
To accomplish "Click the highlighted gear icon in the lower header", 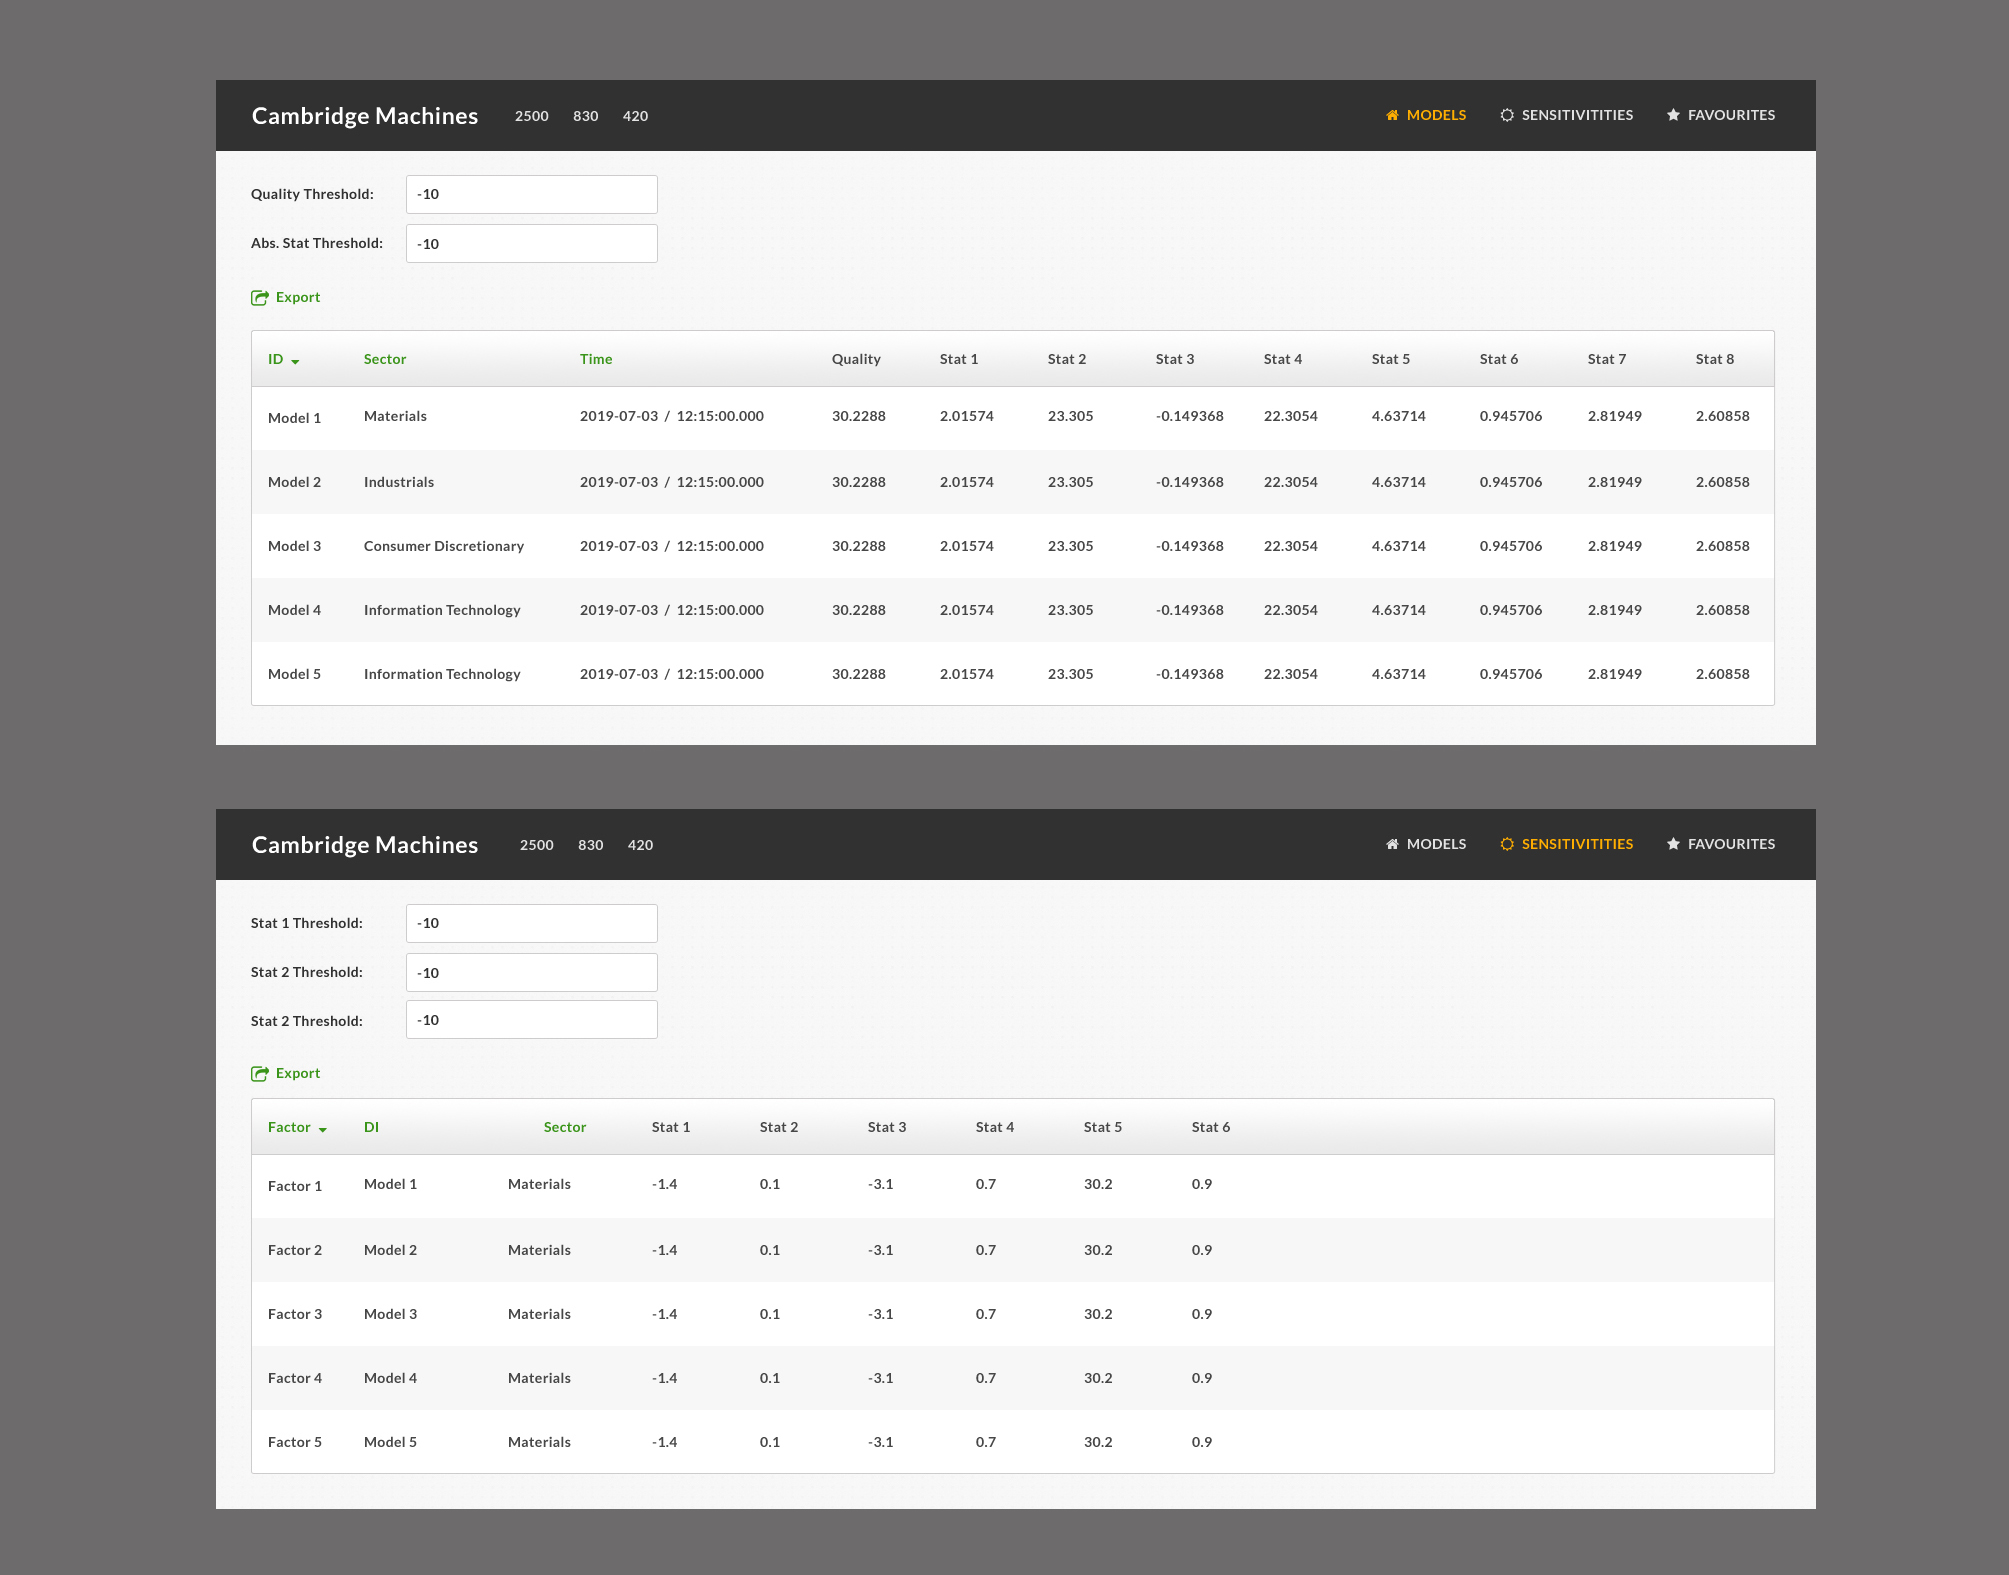I will (x=1506, y=844).
